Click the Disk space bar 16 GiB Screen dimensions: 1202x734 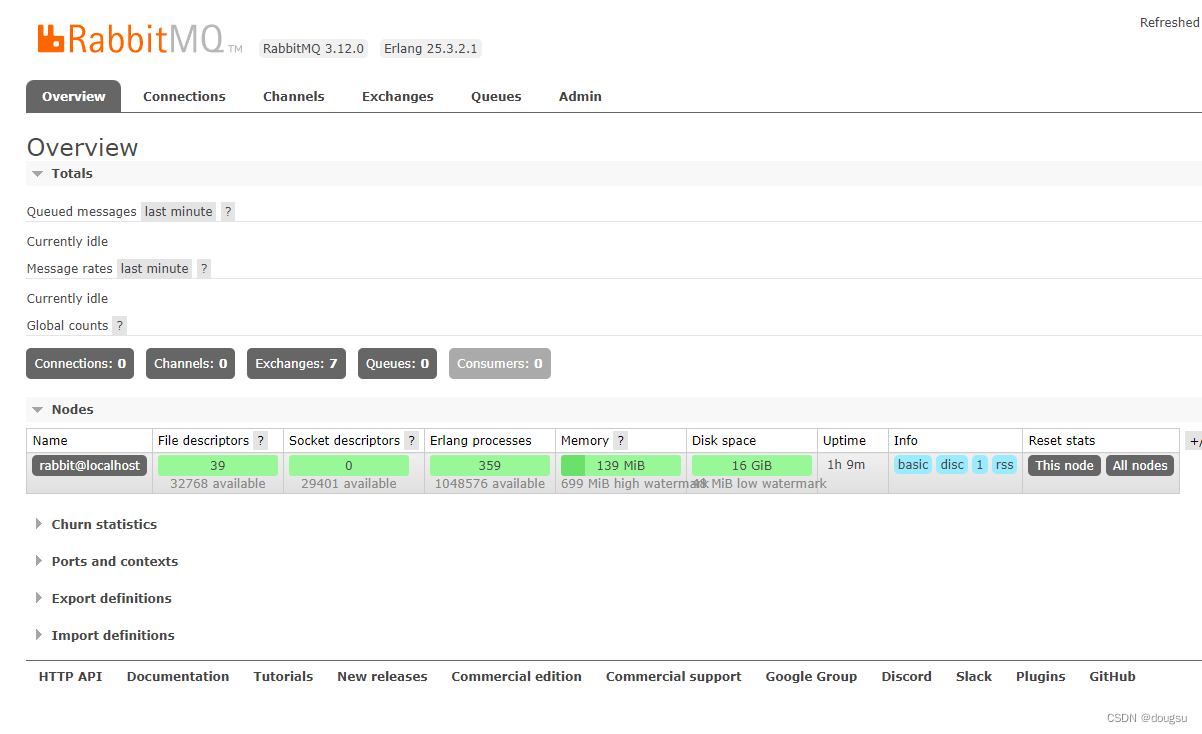pos(752,466)
